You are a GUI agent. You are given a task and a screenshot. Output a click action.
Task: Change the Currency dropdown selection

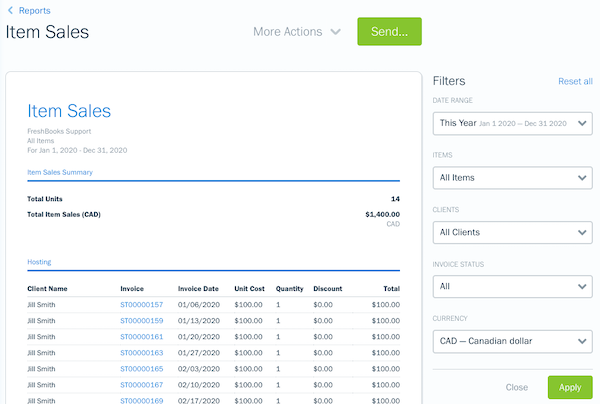[513, 341]
